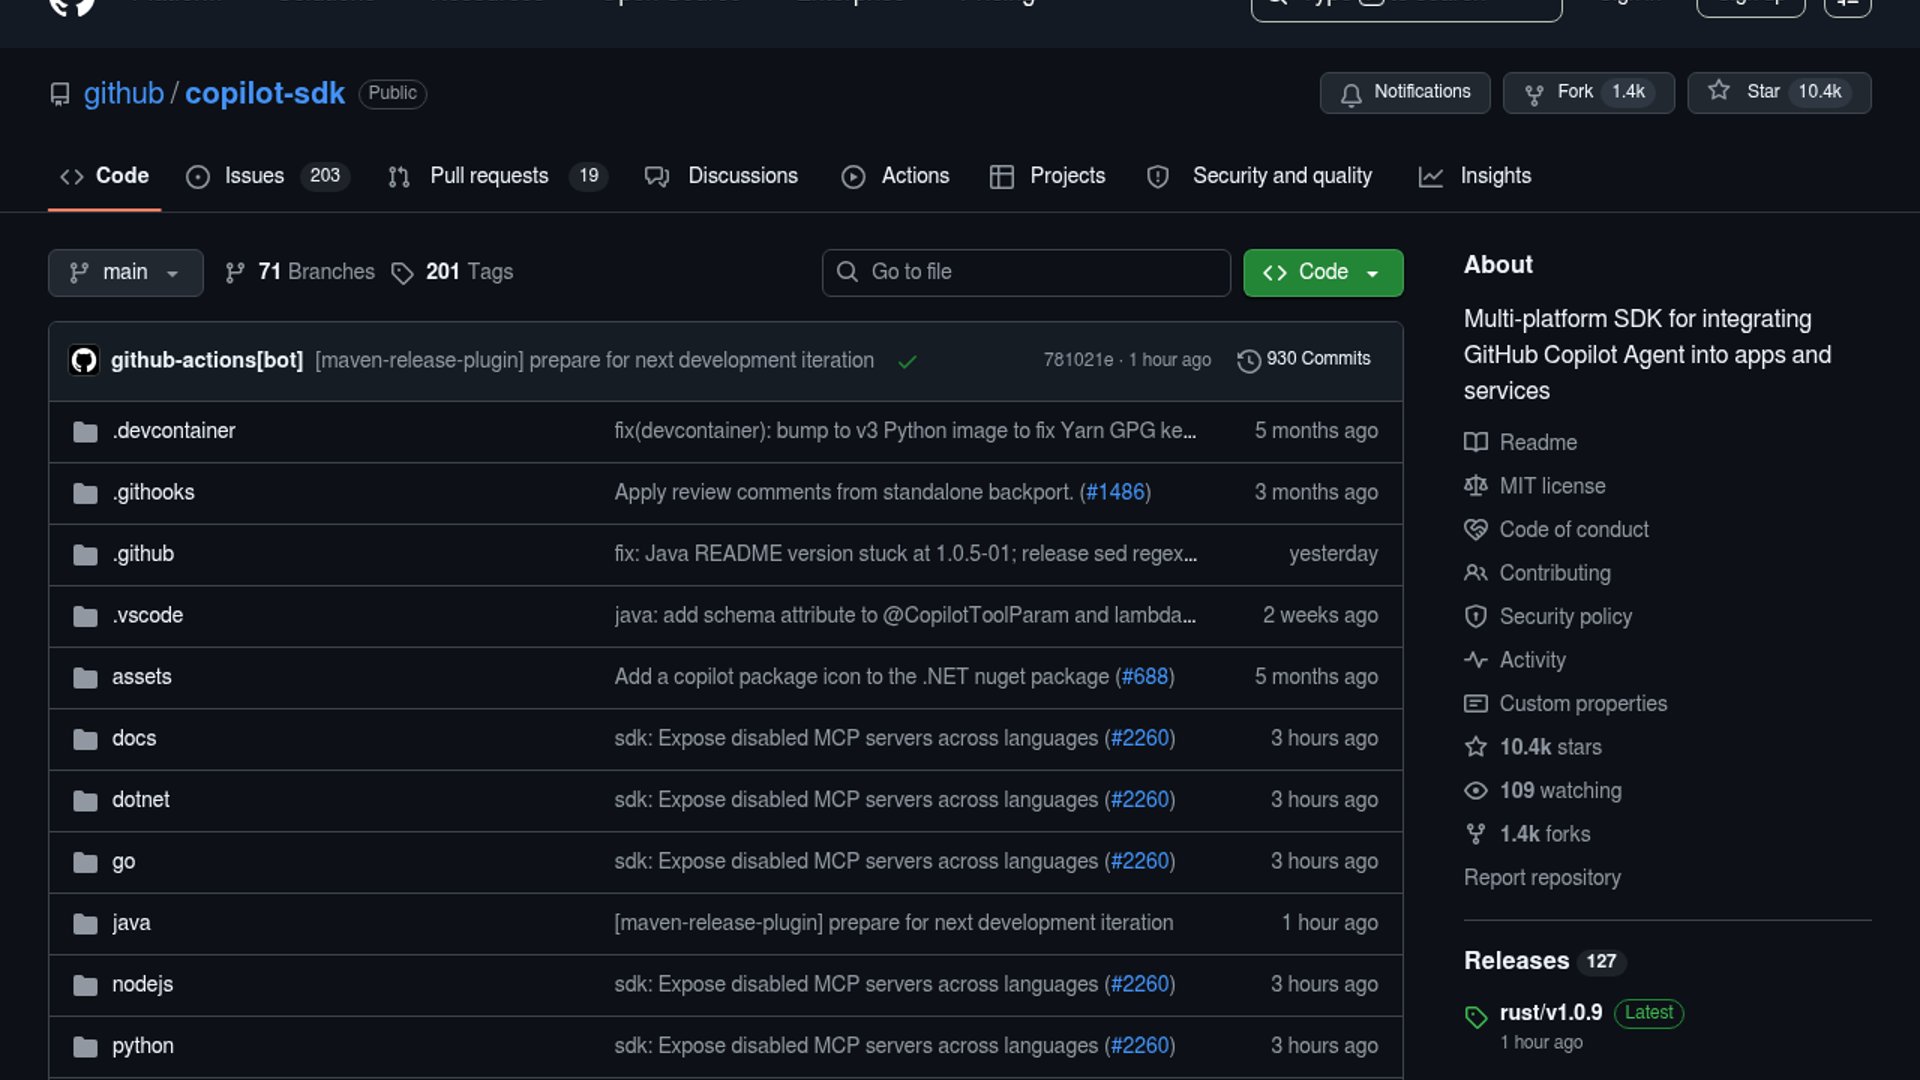Viewport: 1920px width, 1080px height.
Task: Open the github-actions[bot] avatar icon
Action: pos(84,360)
